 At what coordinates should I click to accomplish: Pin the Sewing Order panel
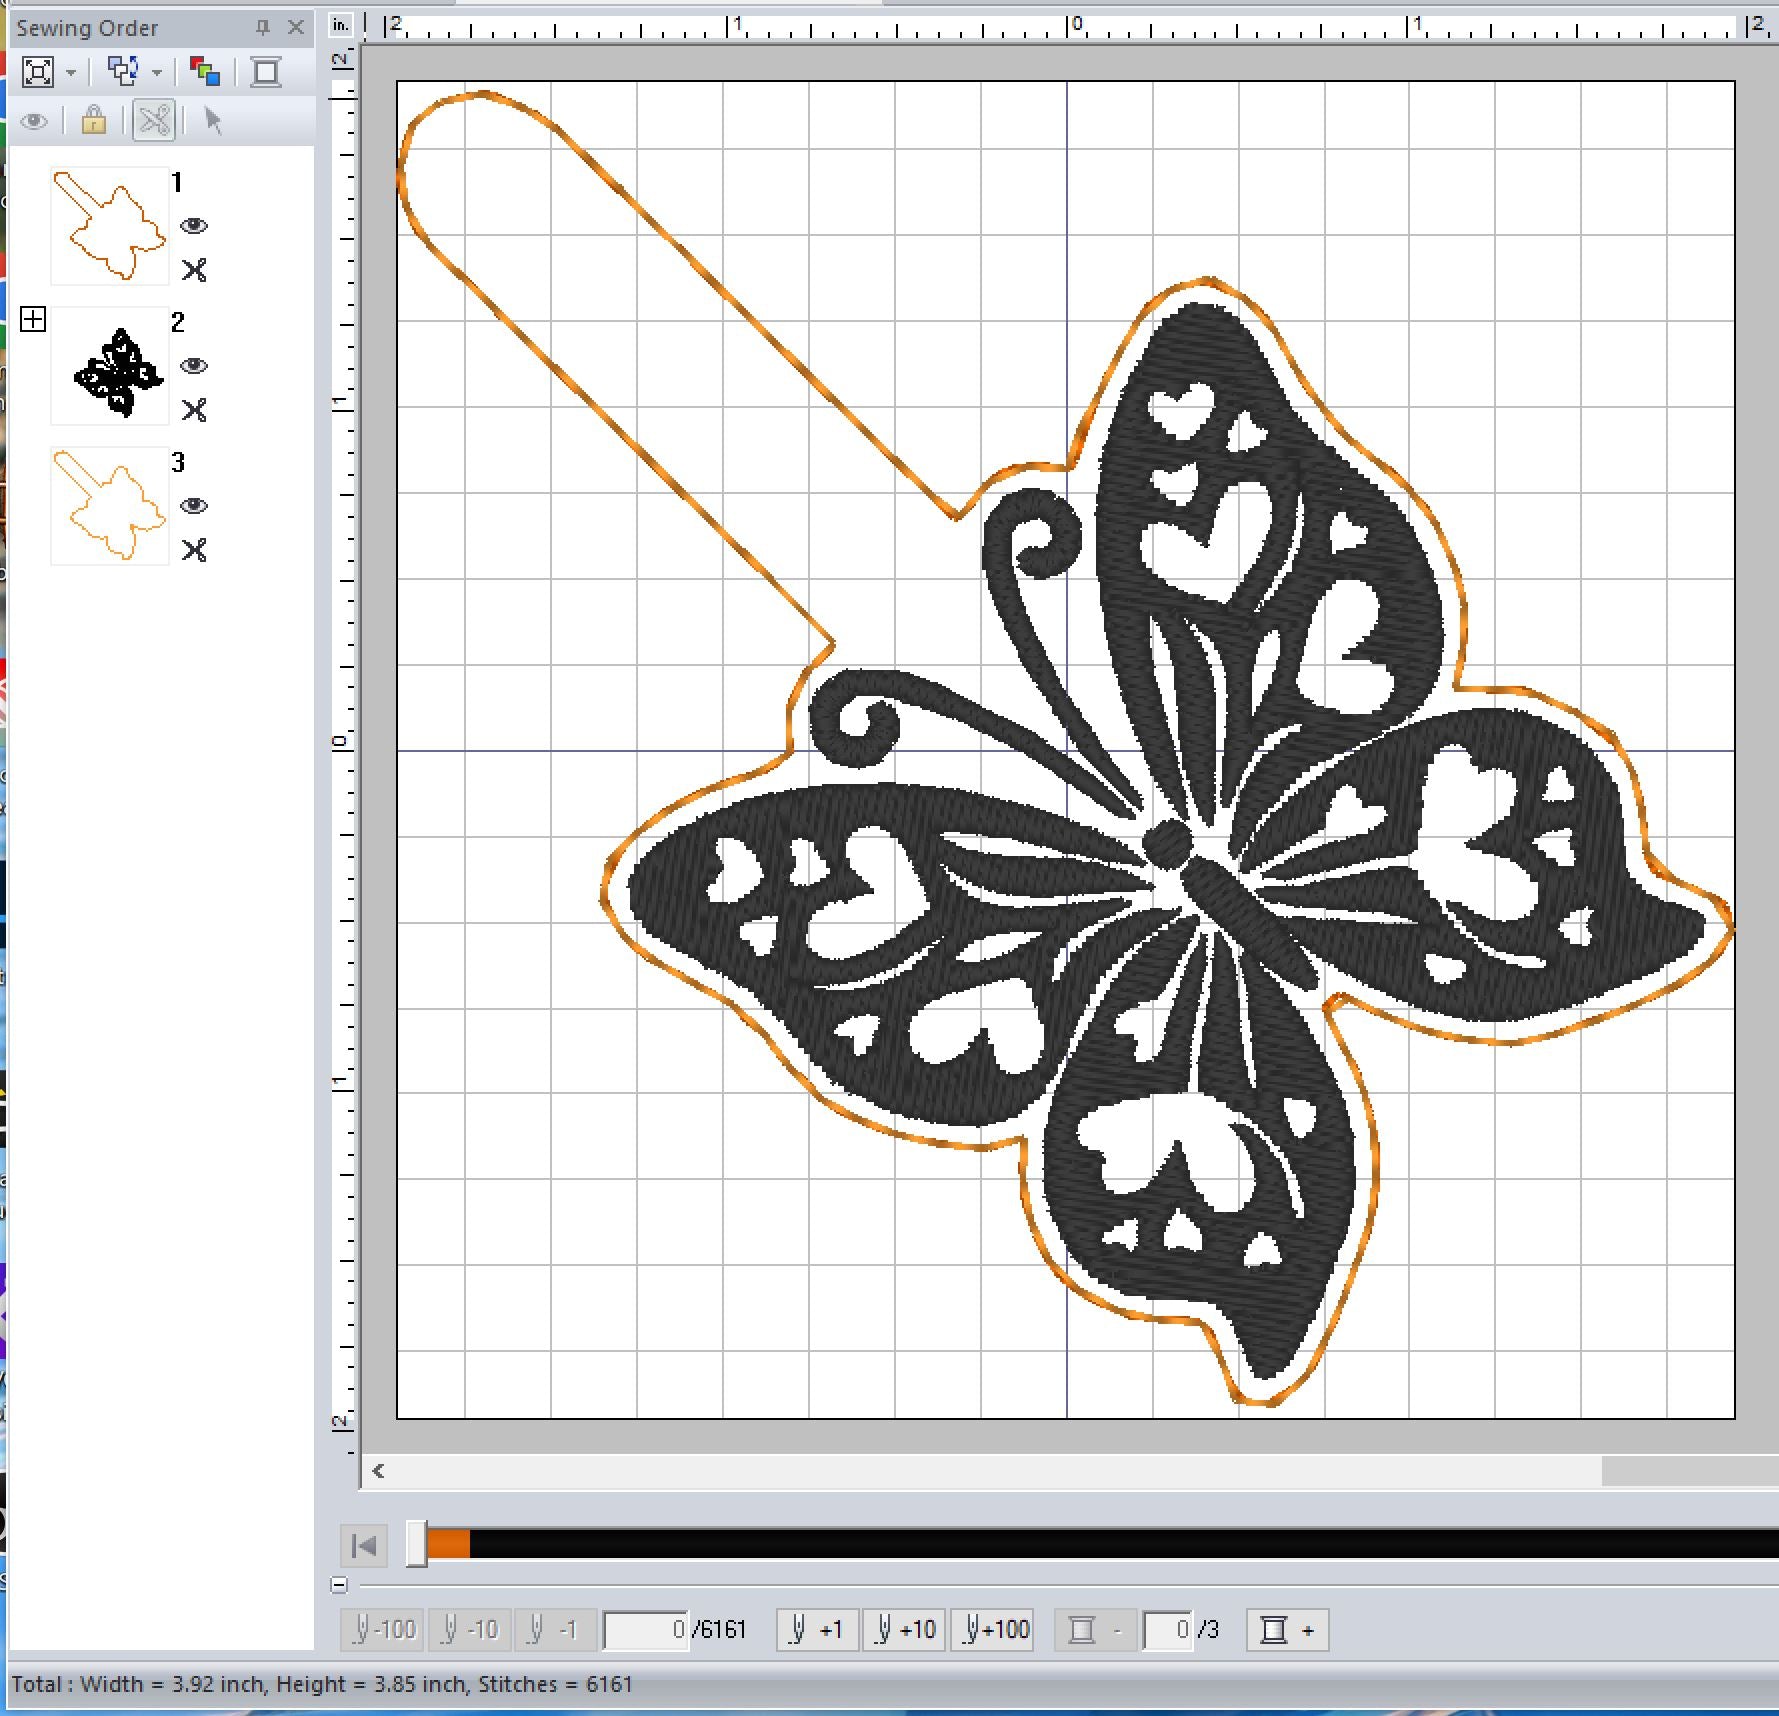pyautogui.click(x=263, y=28)
